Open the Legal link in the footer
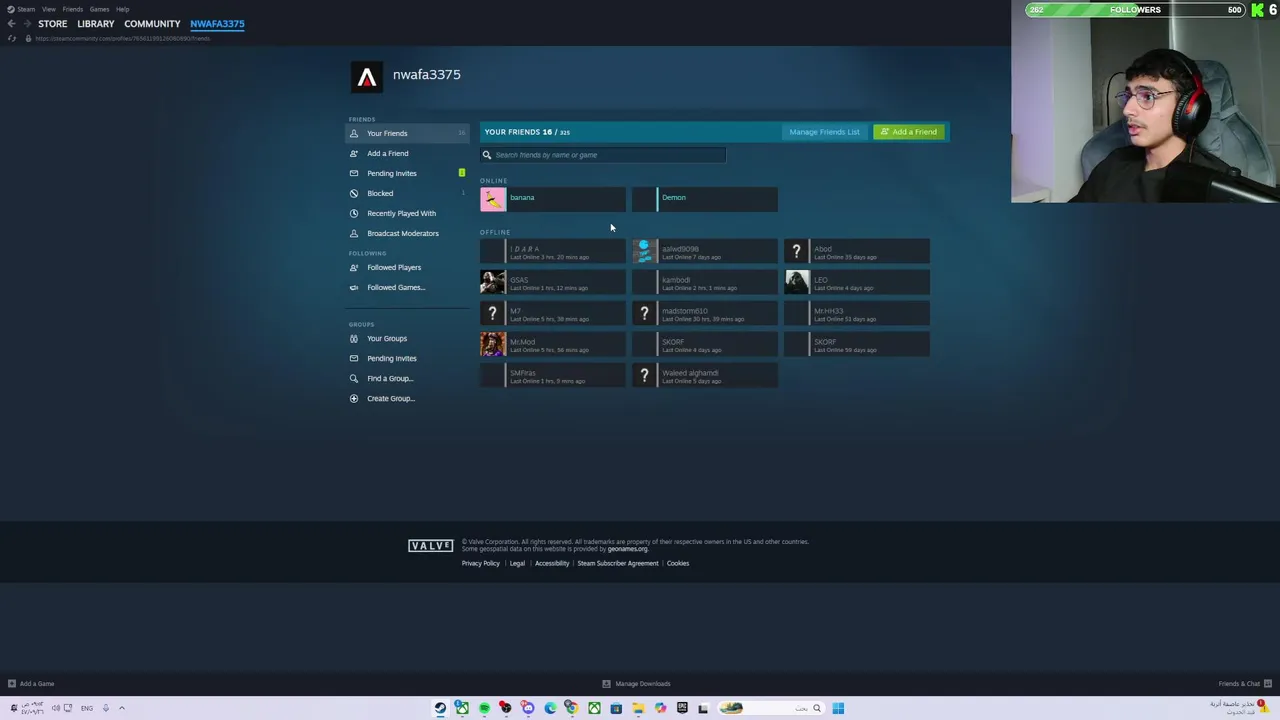 pos(517,563)
